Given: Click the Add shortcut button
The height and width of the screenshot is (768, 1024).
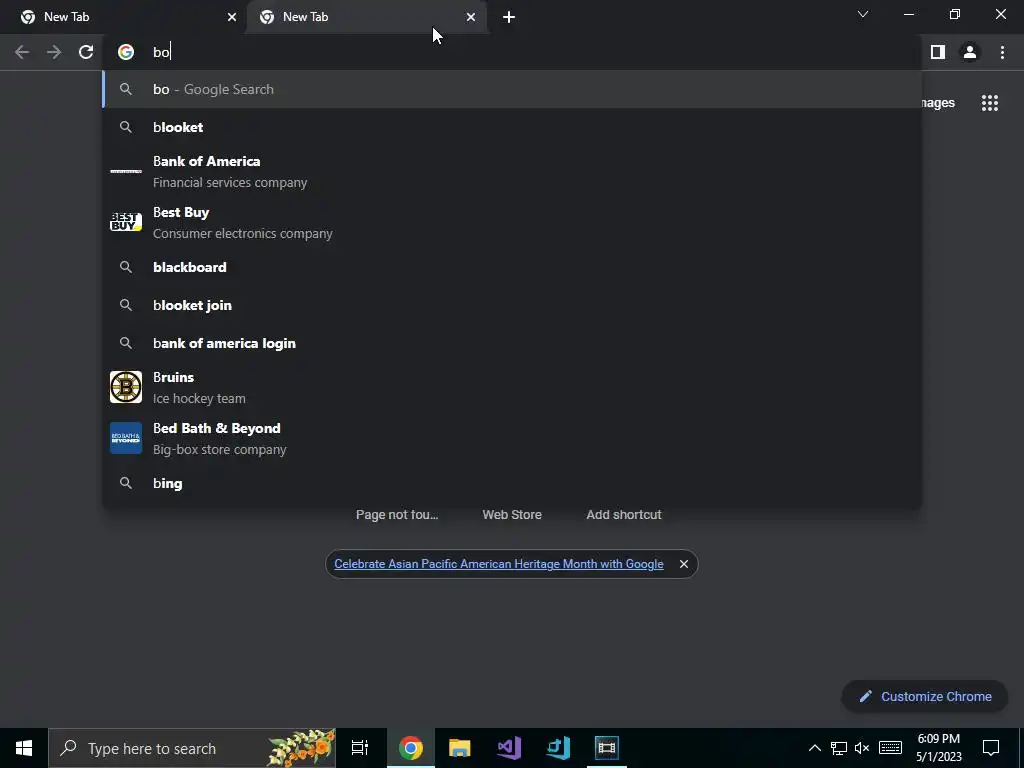Looking at the screenshot, I should (x=624, y=515).
